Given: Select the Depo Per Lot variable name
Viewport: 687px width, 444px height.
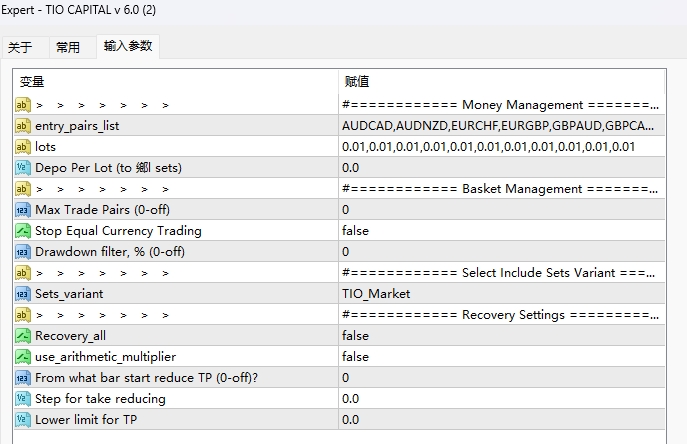Looking at the screenshot, I should (108, 168).
